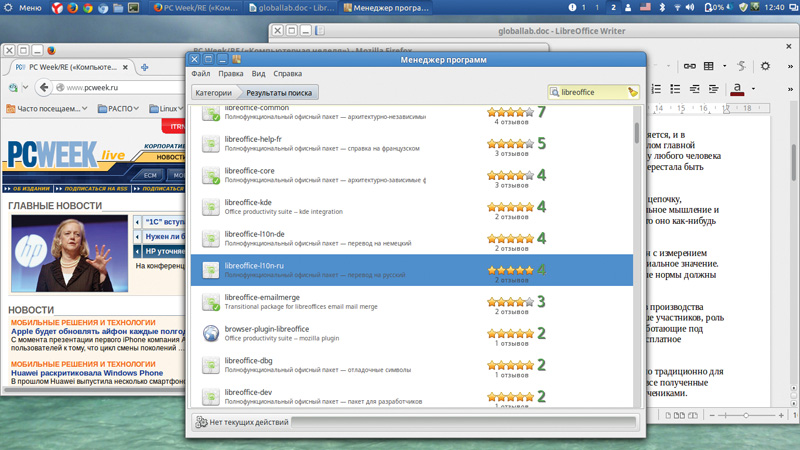Open the terminal from the panel

[134, 8]
